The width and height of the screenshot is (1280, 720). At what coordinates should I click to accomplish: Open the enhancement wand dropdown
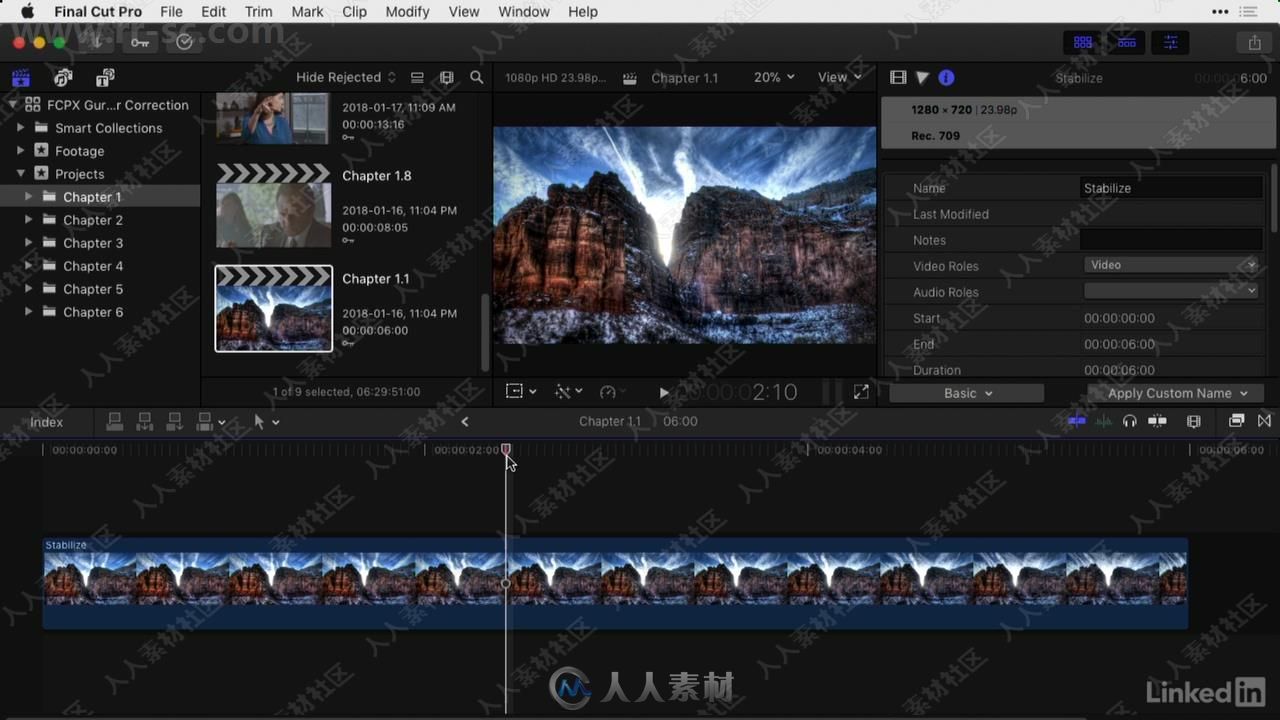[x=569, y=392]
